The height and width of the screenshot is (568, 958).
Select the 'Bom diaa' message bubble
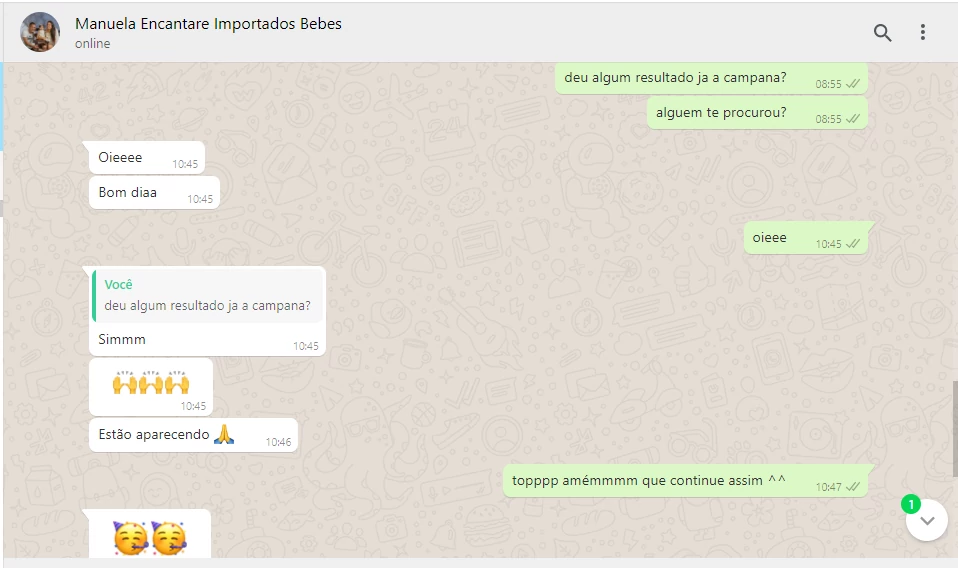(x=154, y=192)
